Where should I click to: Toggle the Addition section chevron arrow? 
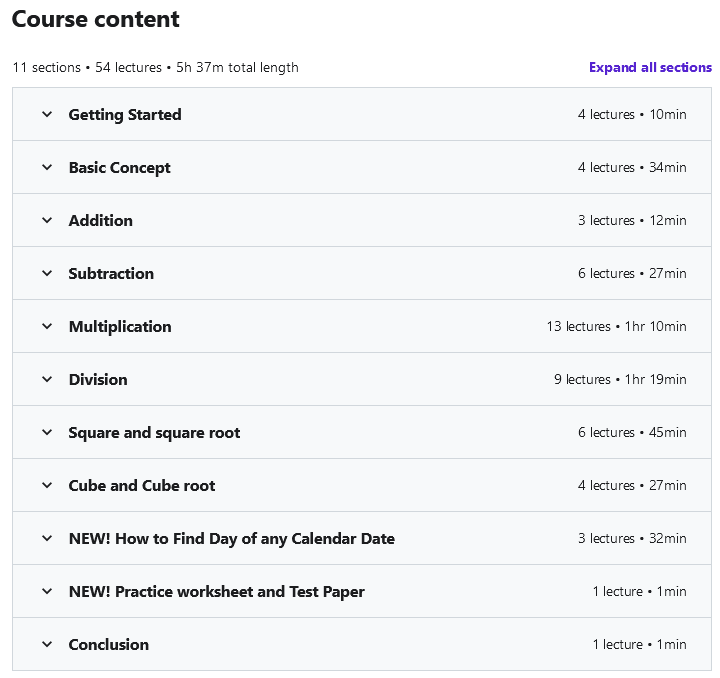click(x=47, y=220)
